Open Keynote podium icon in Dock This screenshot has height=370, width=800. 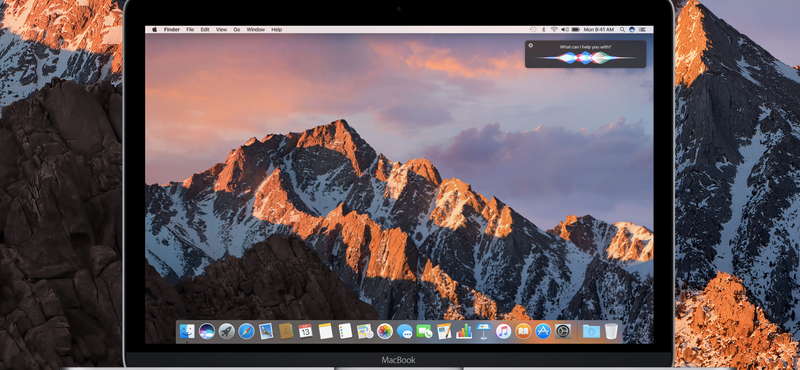click(483, 331)
